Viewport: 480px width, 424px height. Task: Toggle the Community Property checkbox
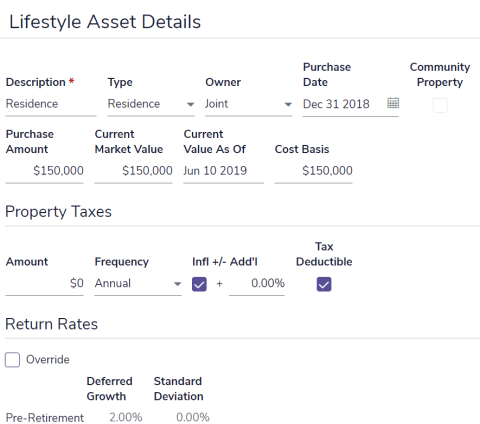pyautogui.click(x=440, y=105)
